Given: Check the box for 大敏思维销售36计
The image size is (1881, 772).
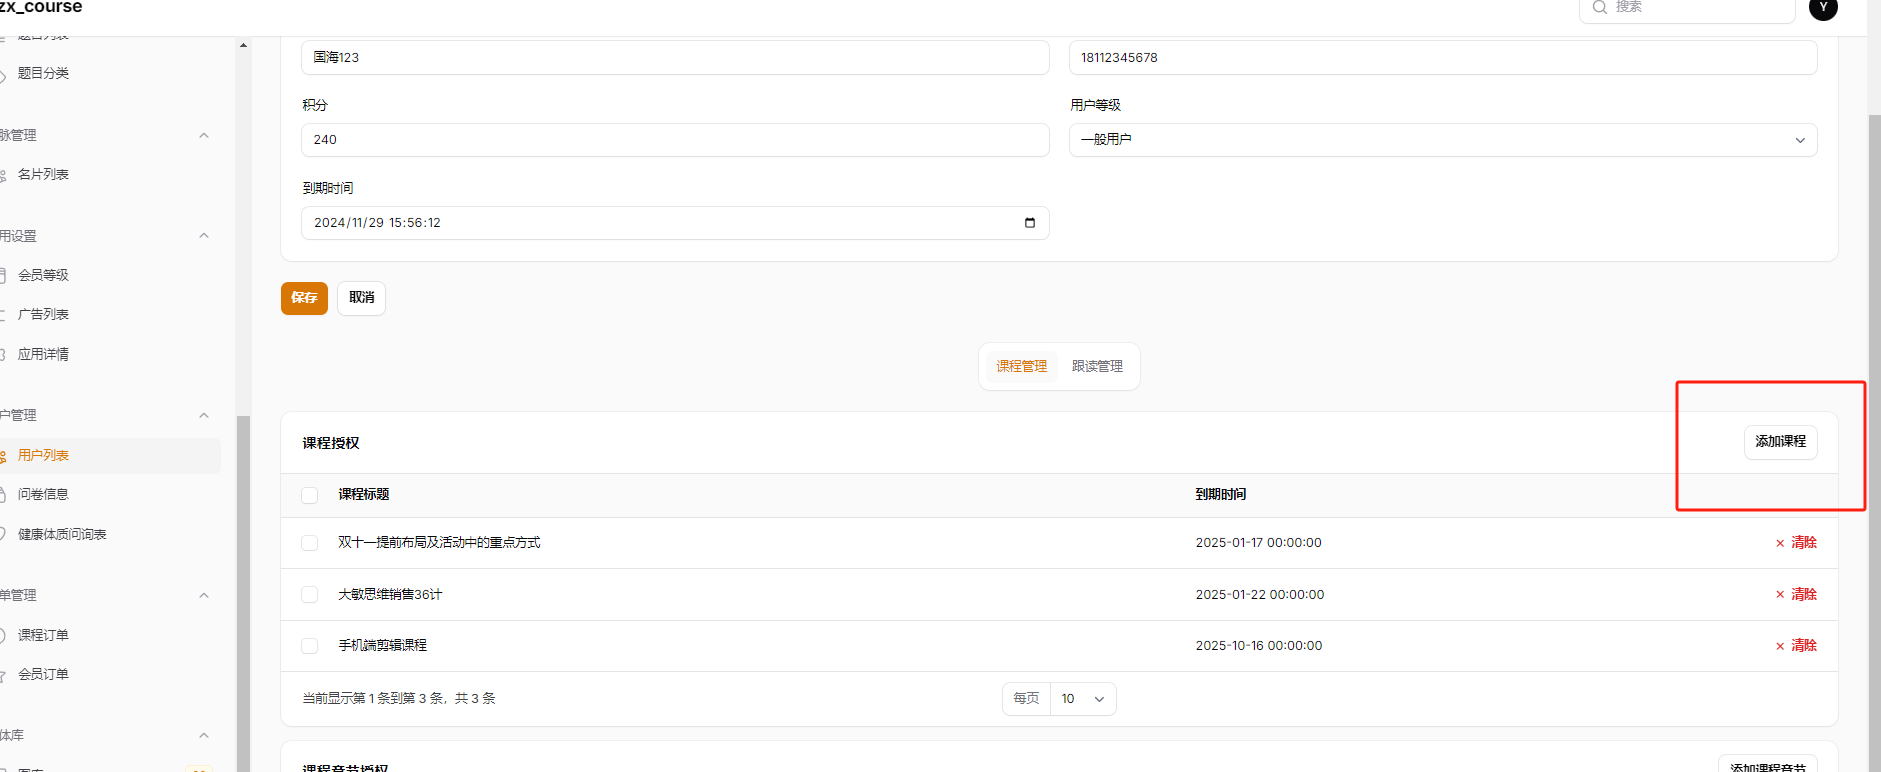Looking at the screenshot, I should 310,595.
